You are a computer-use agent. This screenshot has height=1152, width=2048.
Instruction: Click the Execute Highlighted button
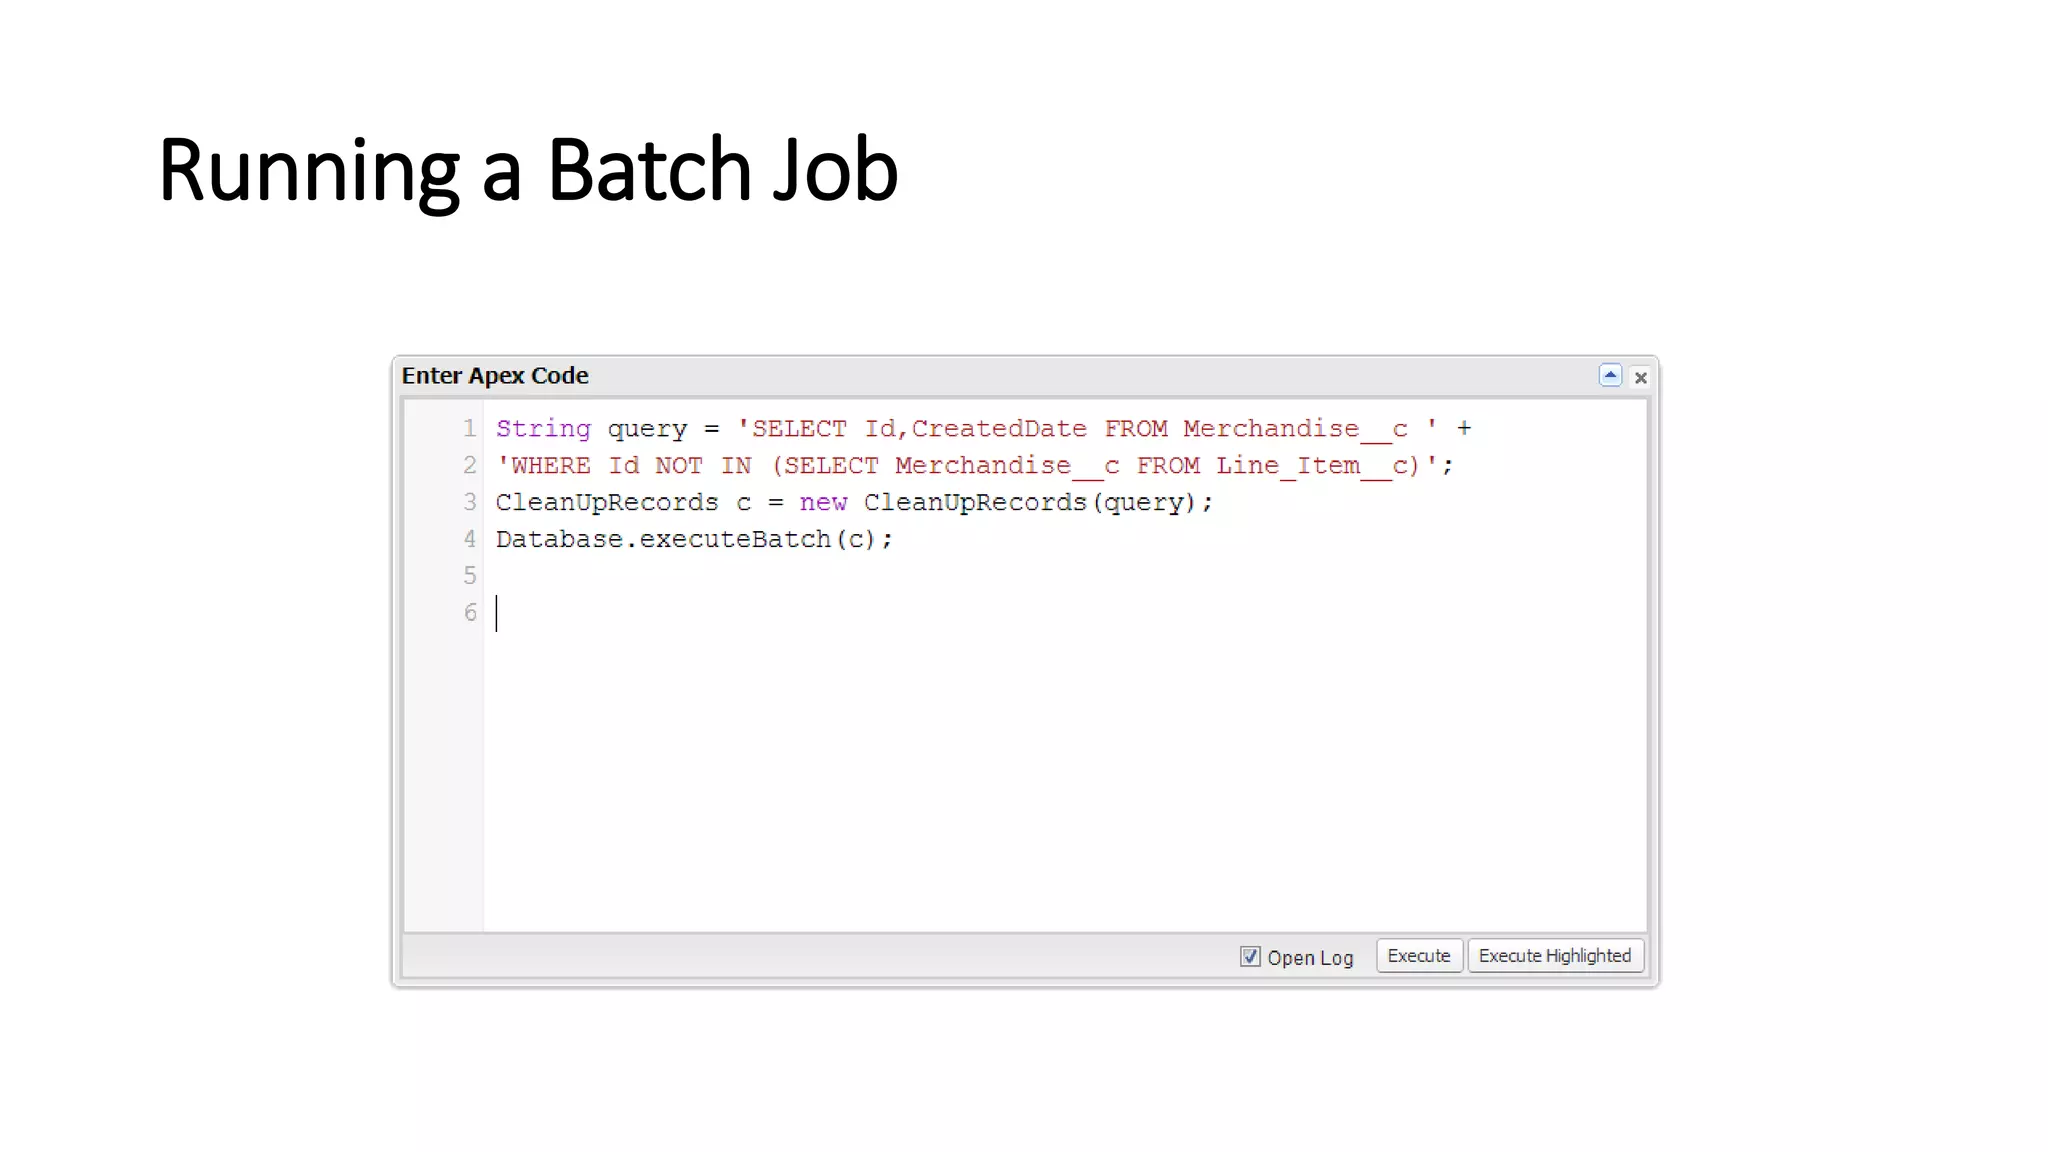[x=1555, y=956]
